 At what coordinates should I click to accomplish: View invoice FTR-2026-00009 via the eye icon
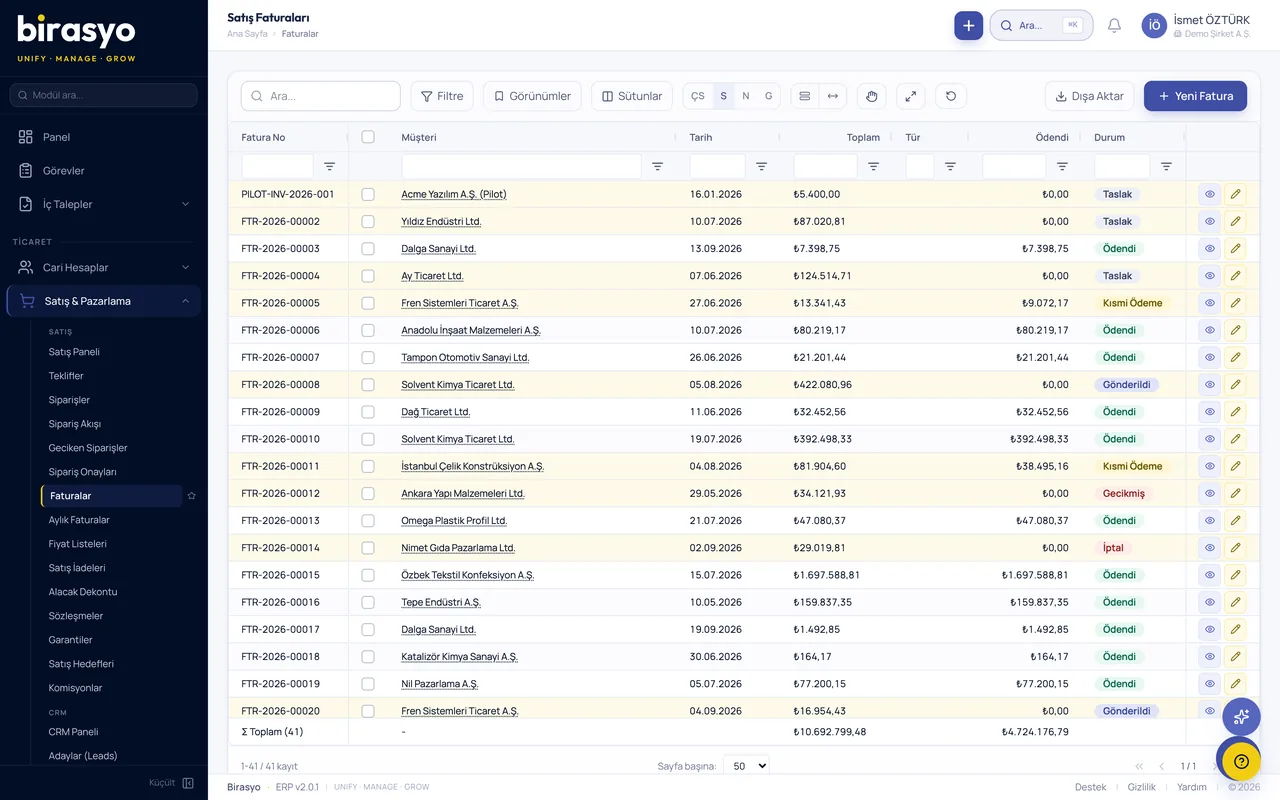click(x=1209, y=411)
